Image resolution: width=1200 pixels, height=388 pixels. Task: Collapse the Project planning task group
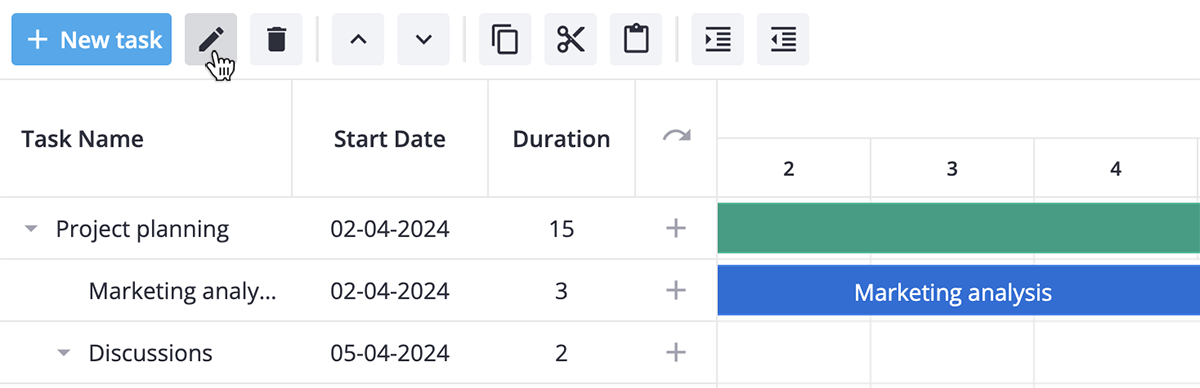tap(31, 229)
